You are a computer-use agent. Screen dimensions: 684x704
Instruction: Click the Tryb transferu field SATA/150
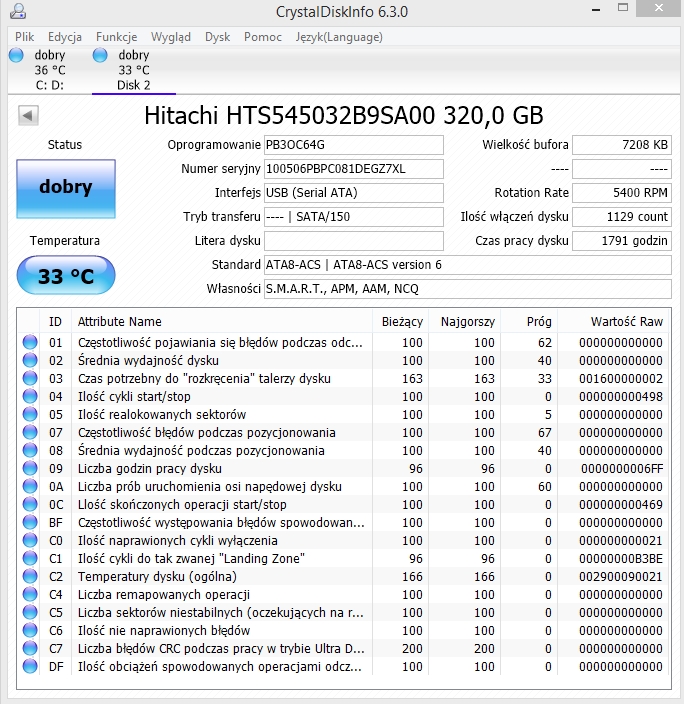point(353,217)
